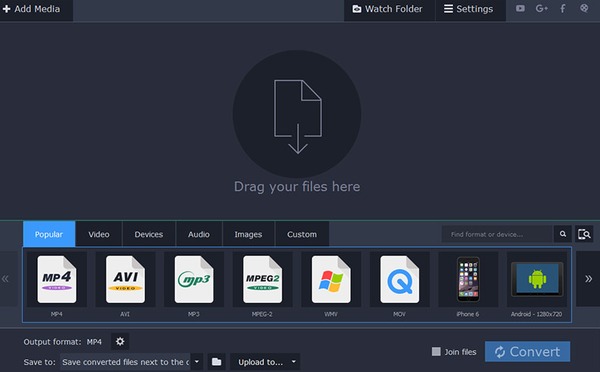Open the Upload to dropdown
The image size is (600, 372).
click(265, 362)
